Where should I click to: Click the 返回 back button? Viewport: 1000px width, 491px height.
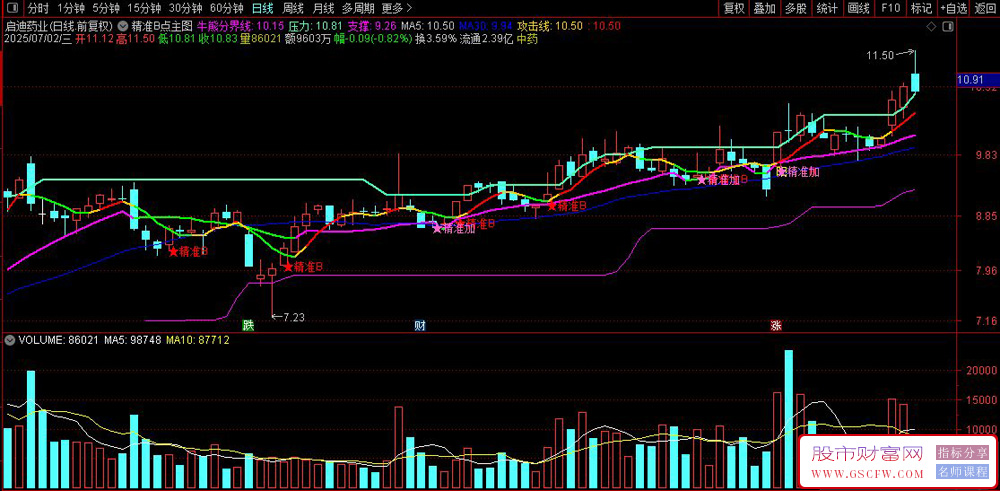(x=985, y=8)
